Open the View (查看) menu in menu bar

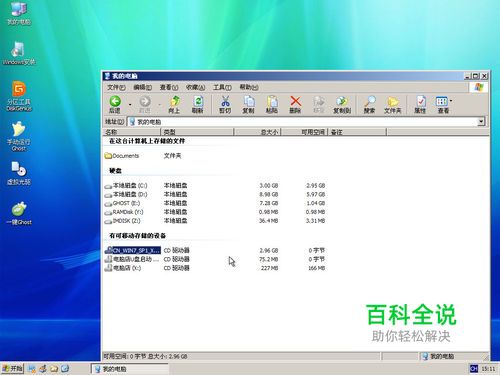(x=169, y=87)
